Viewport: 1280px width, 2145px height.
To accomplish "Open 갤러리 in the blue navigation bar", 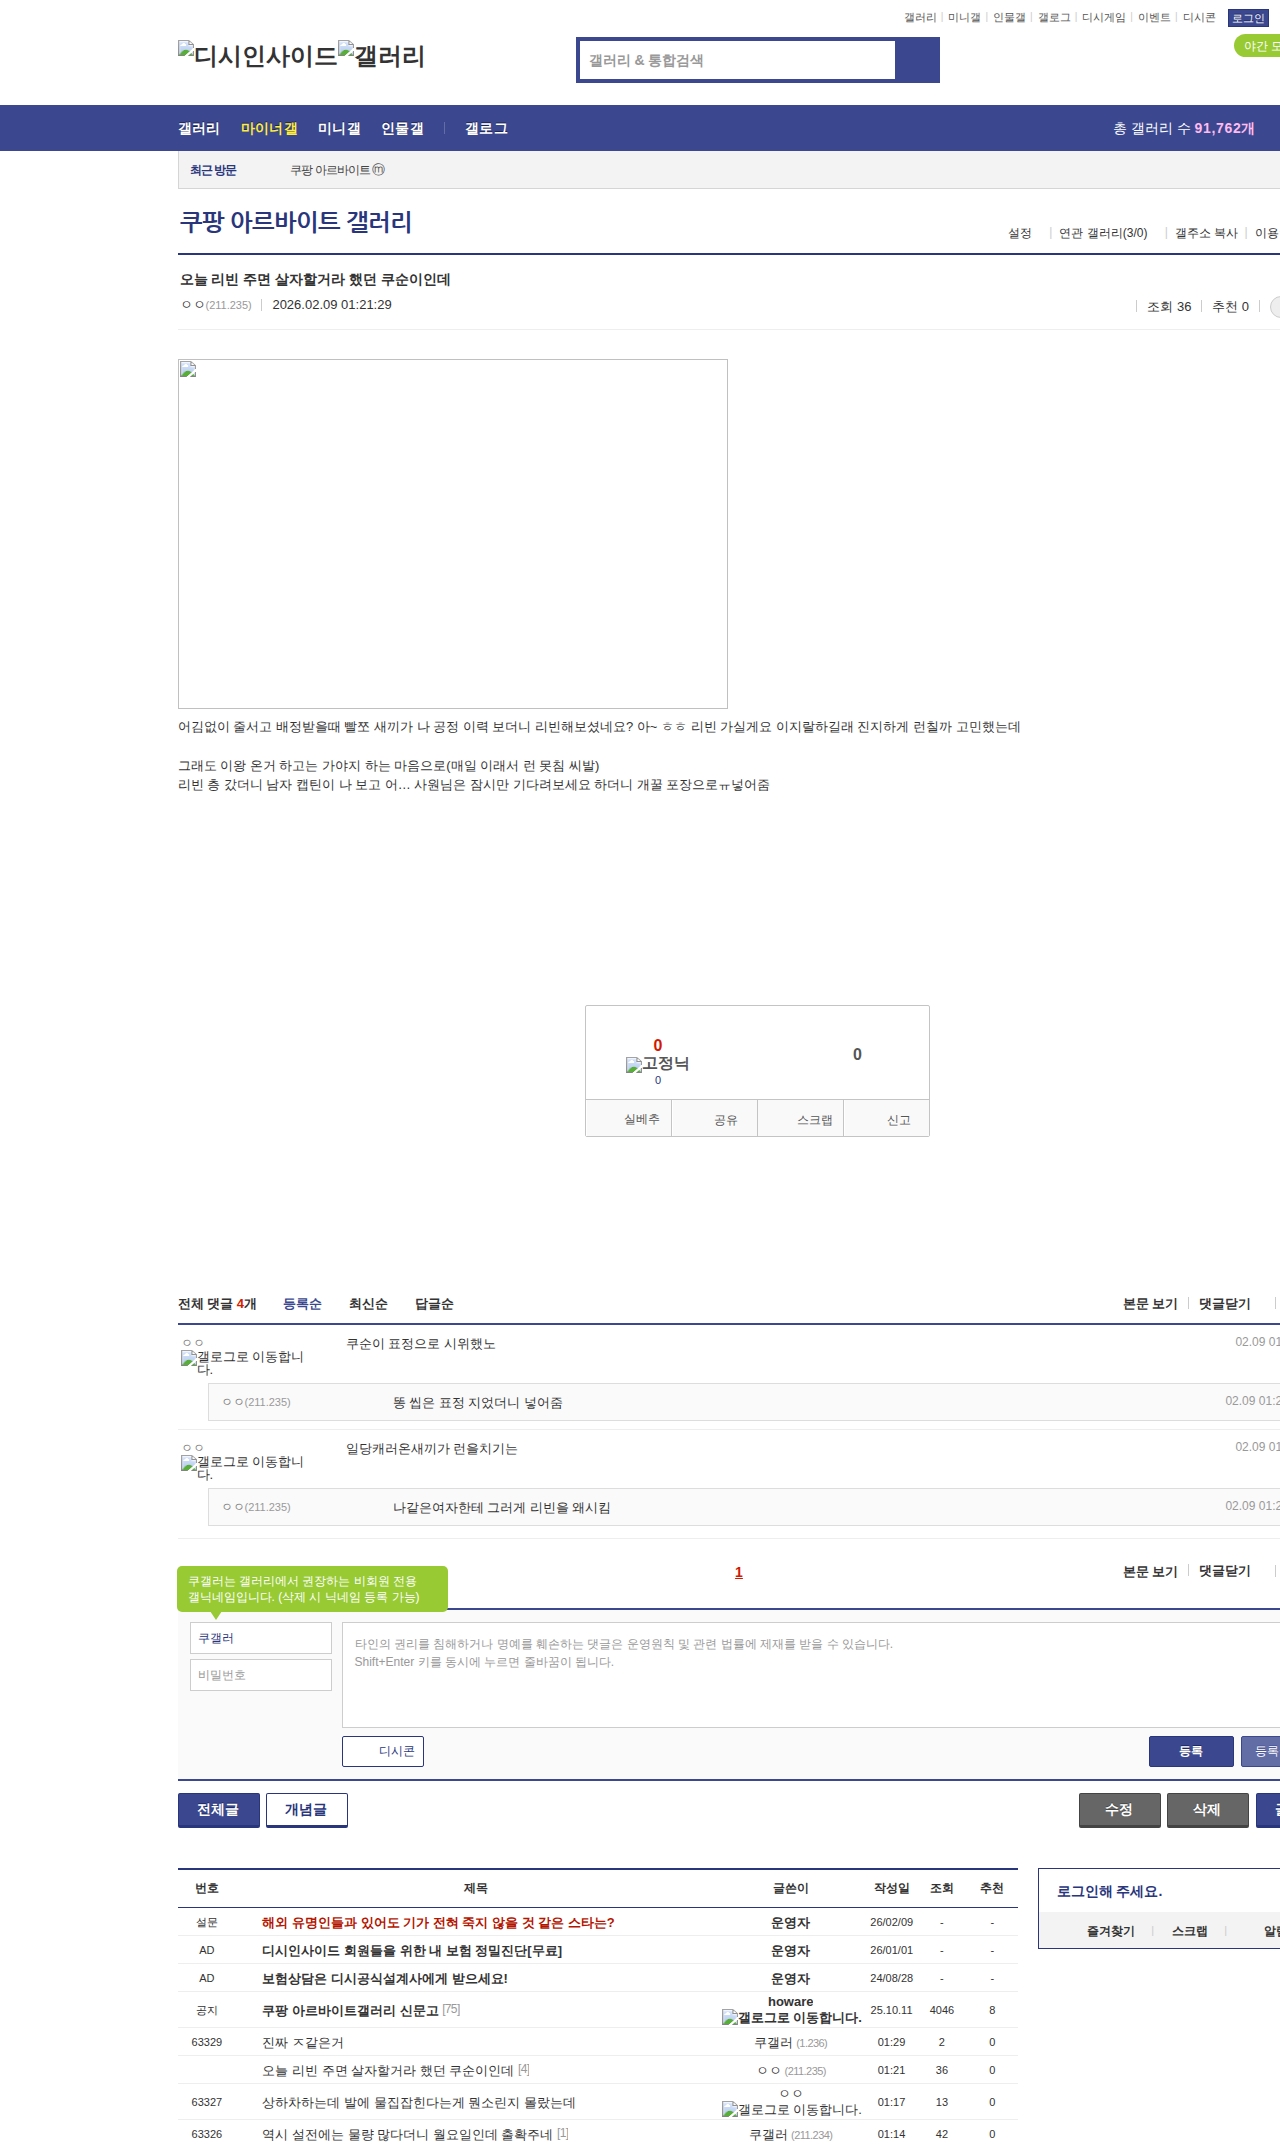I will coord(199,129).
